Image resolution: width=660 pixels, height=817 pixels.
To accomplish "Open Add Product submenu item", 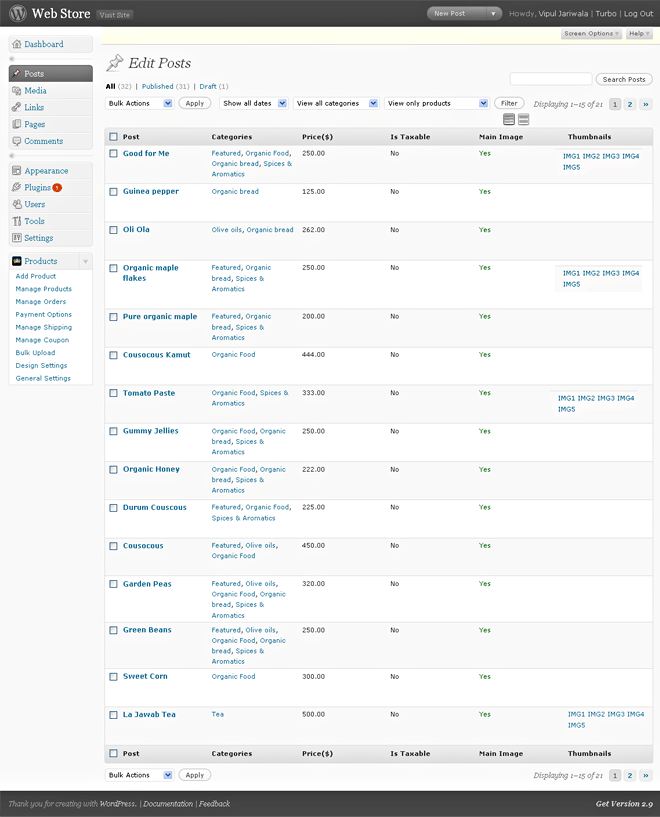I will coord(35,276).
